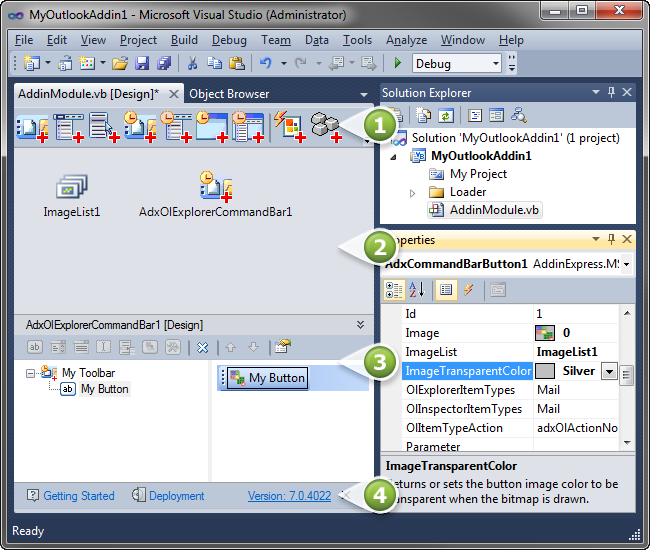The height and width of the screenshot is (550, 650).
Task: Click the My Button preview control
Action: (267, 378)
